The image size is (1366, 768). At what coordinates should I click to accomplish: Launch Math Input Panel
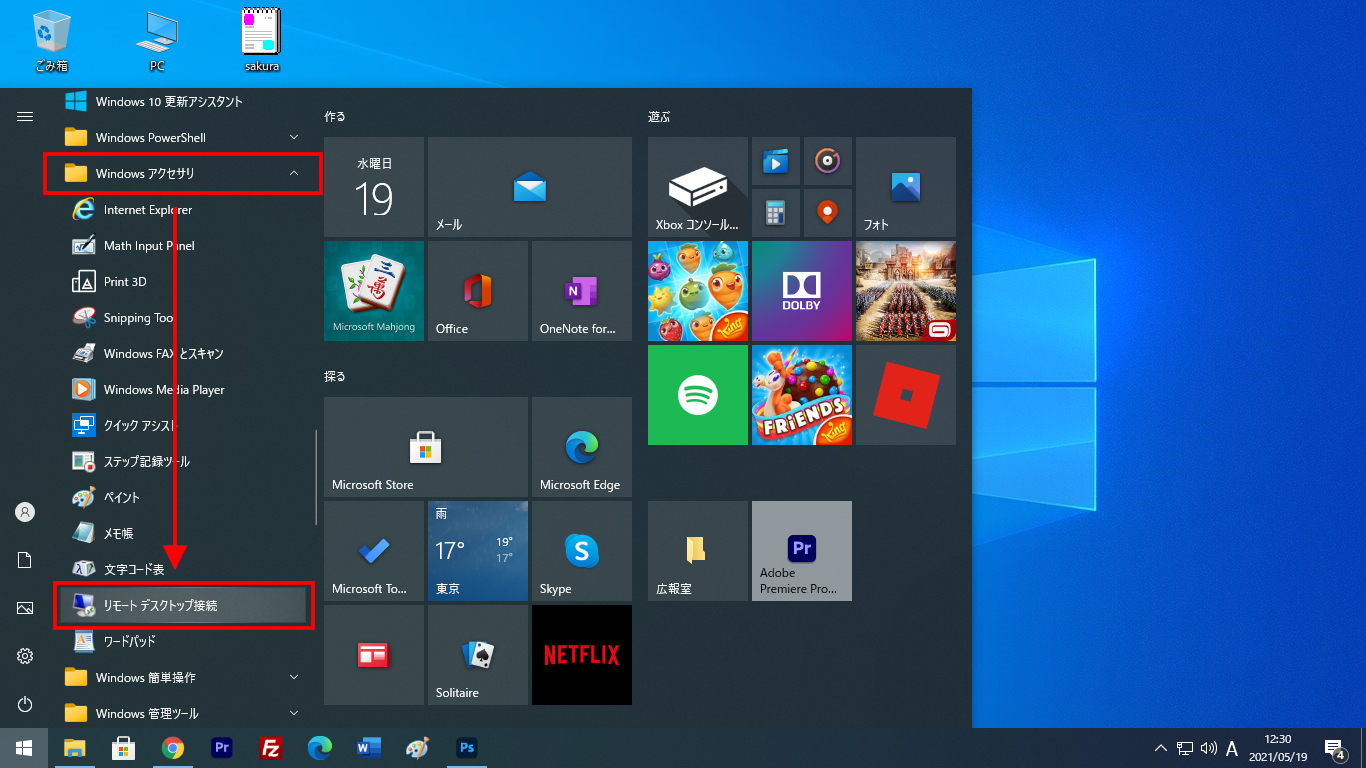185,246
